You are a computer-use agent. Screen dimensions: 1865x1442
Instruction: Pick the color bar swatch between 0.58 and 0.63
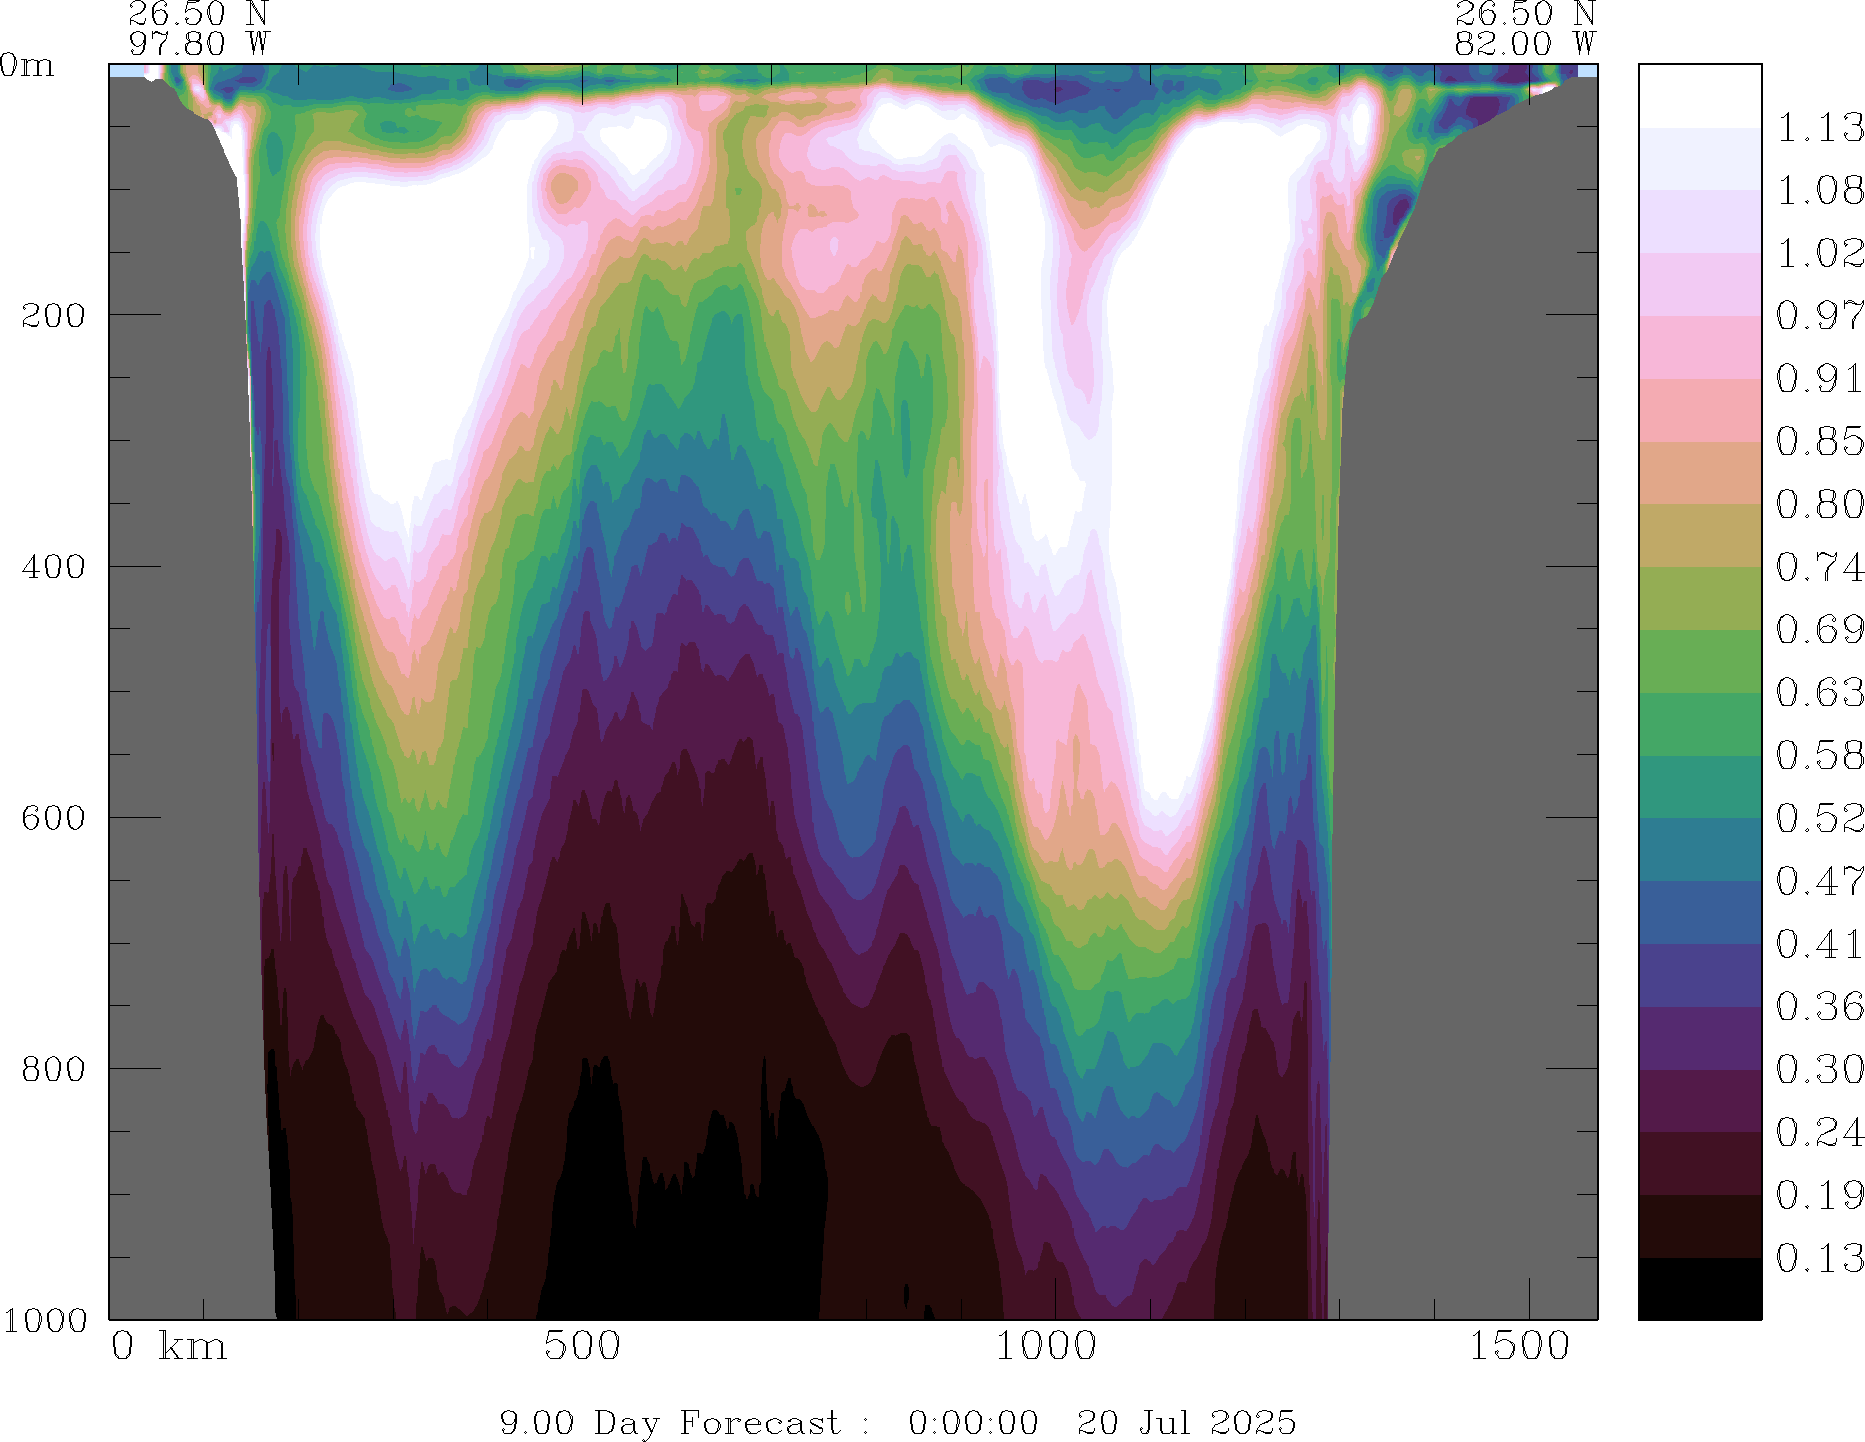coord(1699,724)
